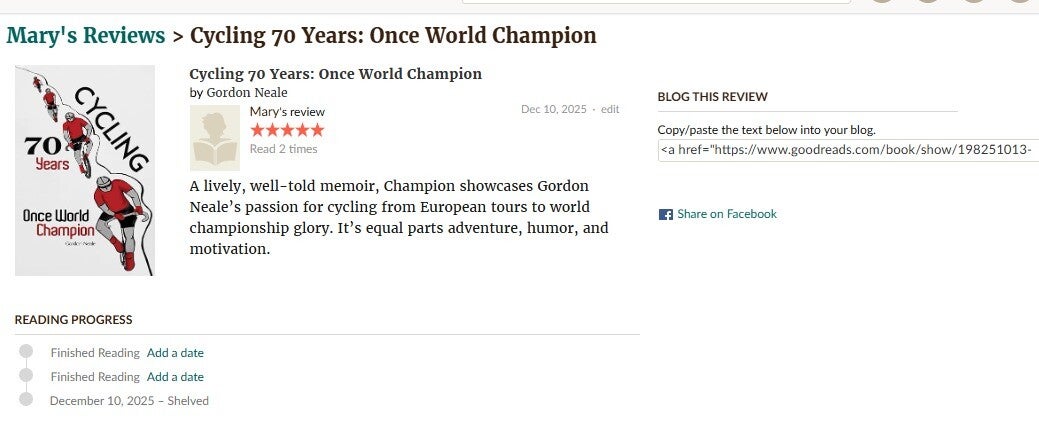
Task: Click the Dec 10, 2025 review date
Action: point(553,109)
